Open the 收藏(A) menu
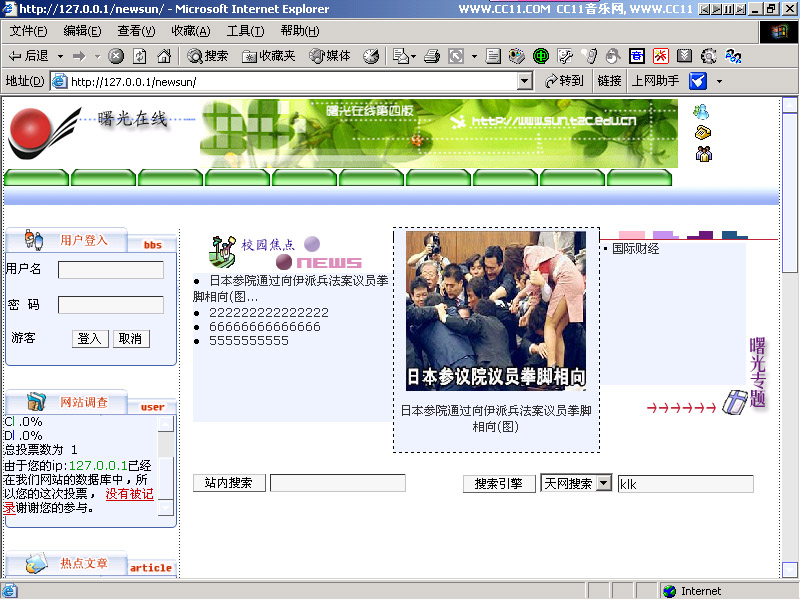The image size is (800, 600). (190, 31)
